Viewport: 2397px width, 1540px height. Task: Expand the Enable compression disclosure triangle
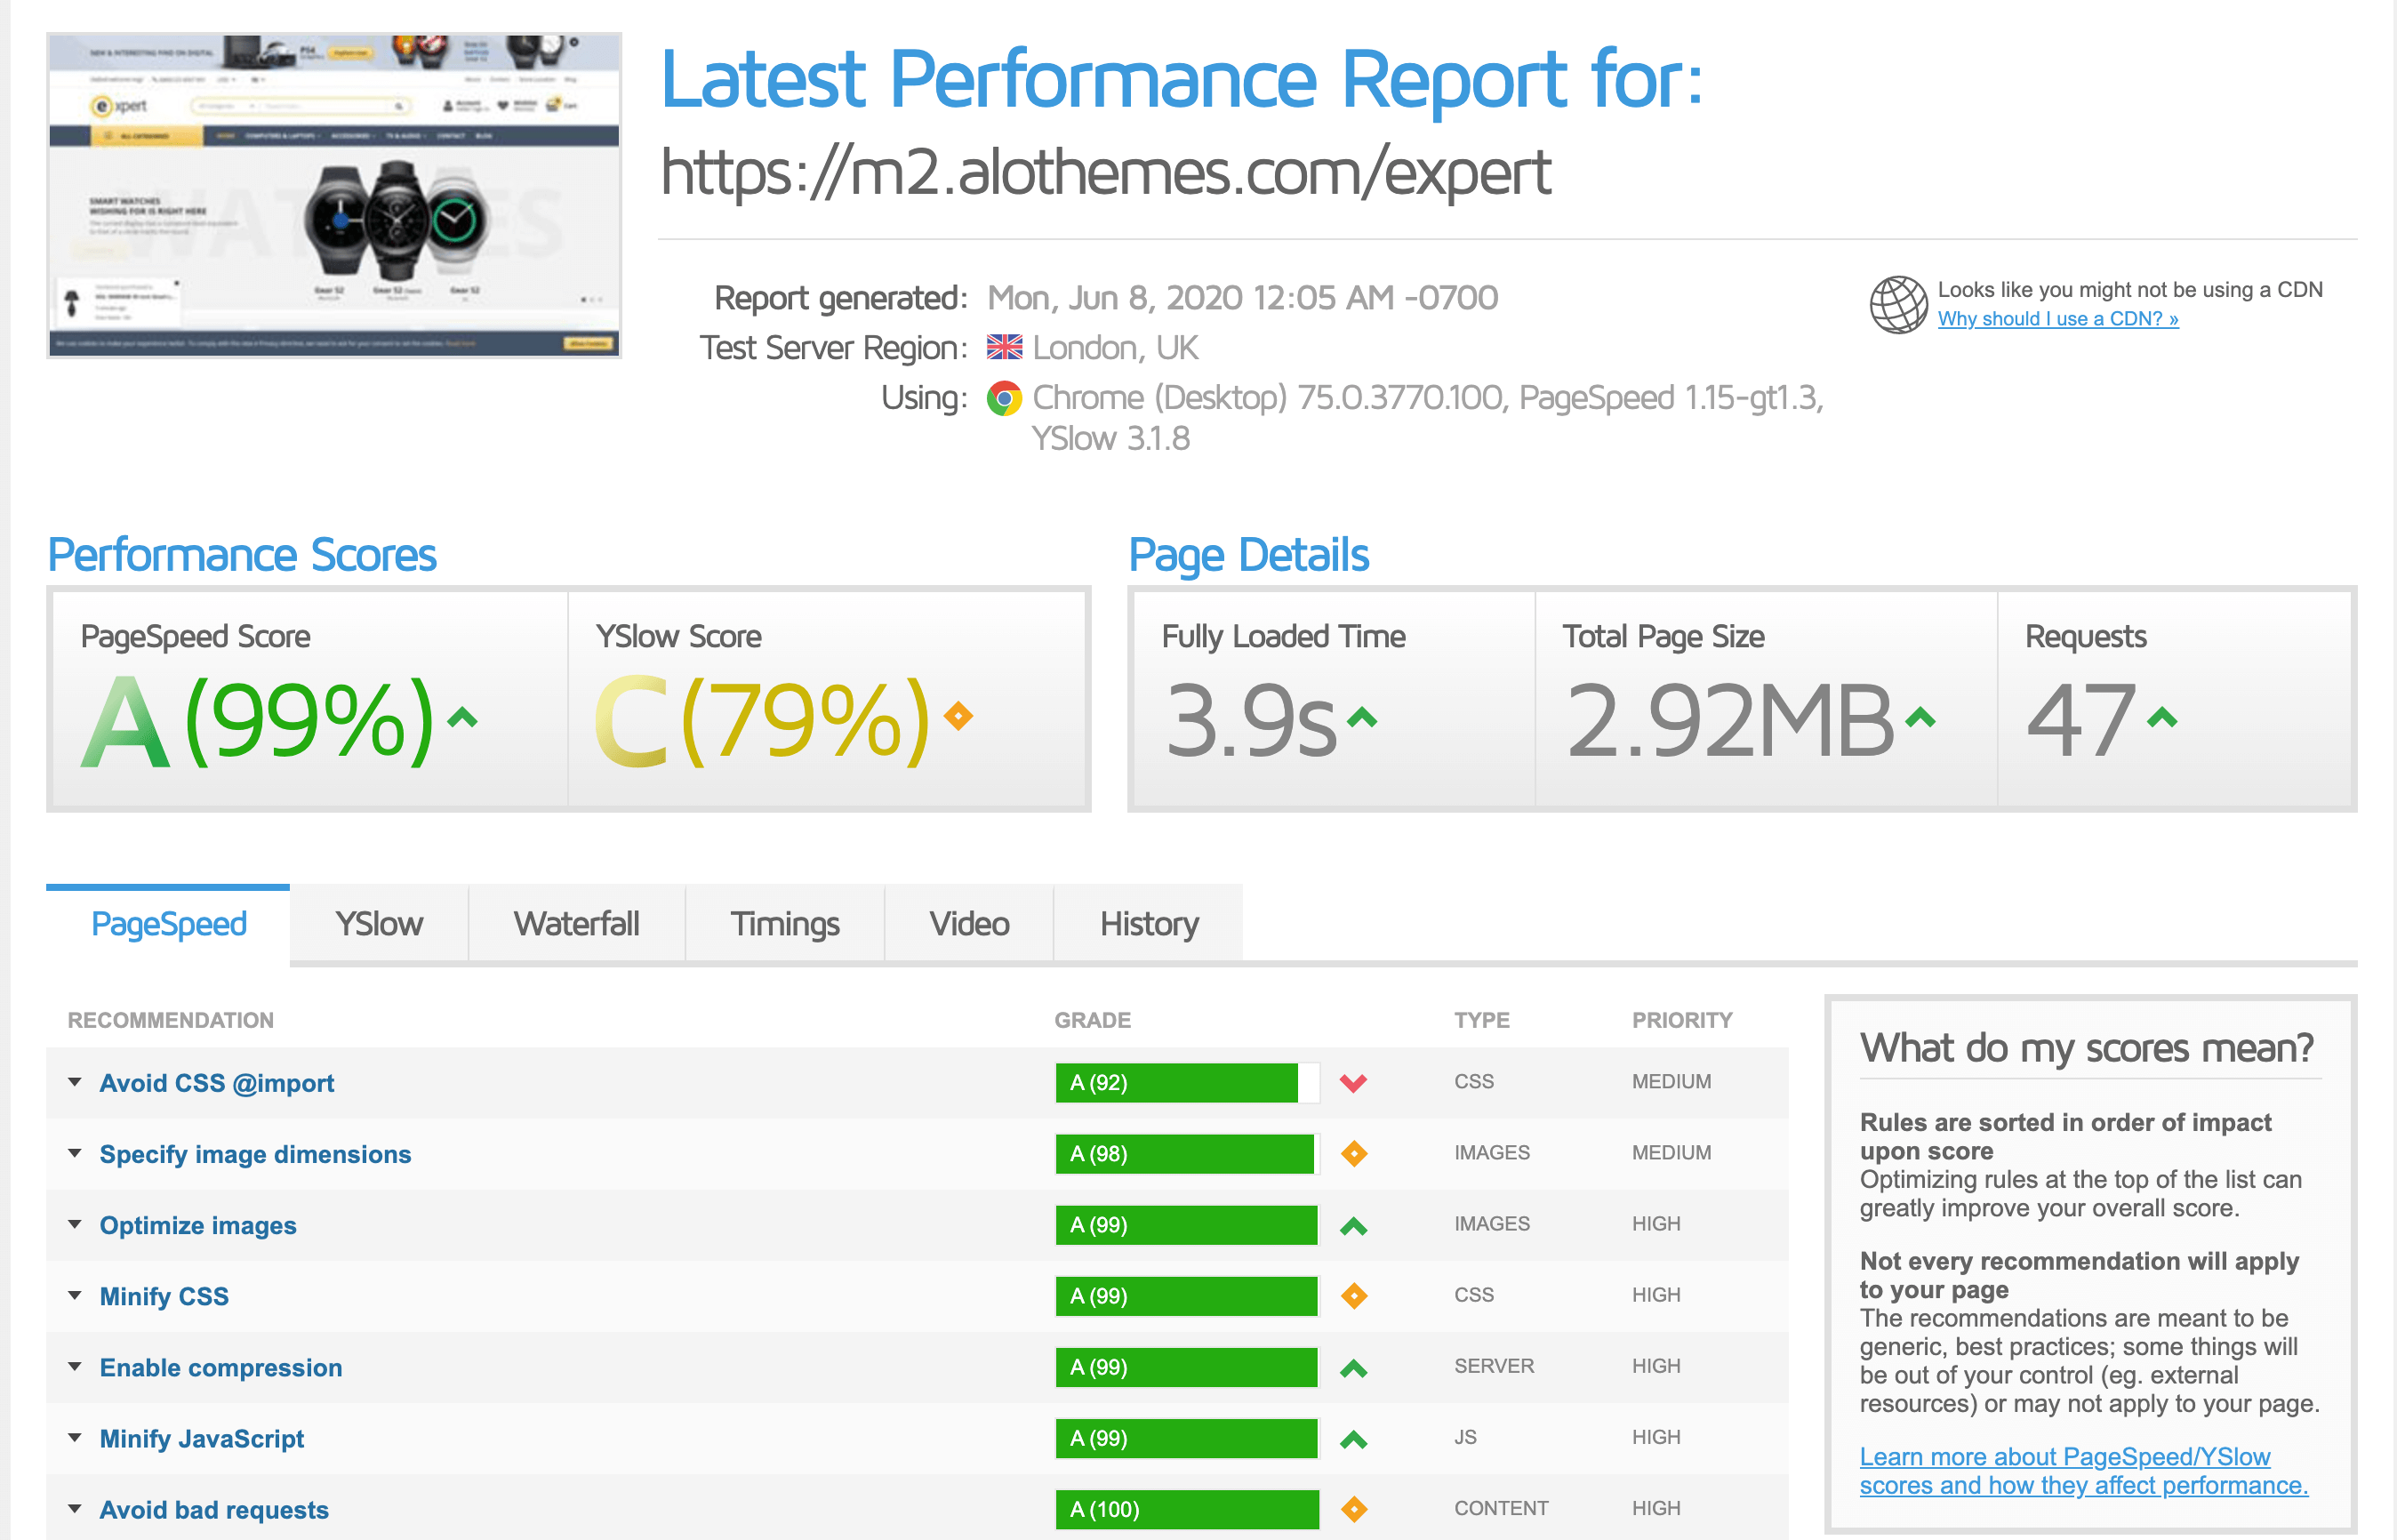[x=75, y=1367]
